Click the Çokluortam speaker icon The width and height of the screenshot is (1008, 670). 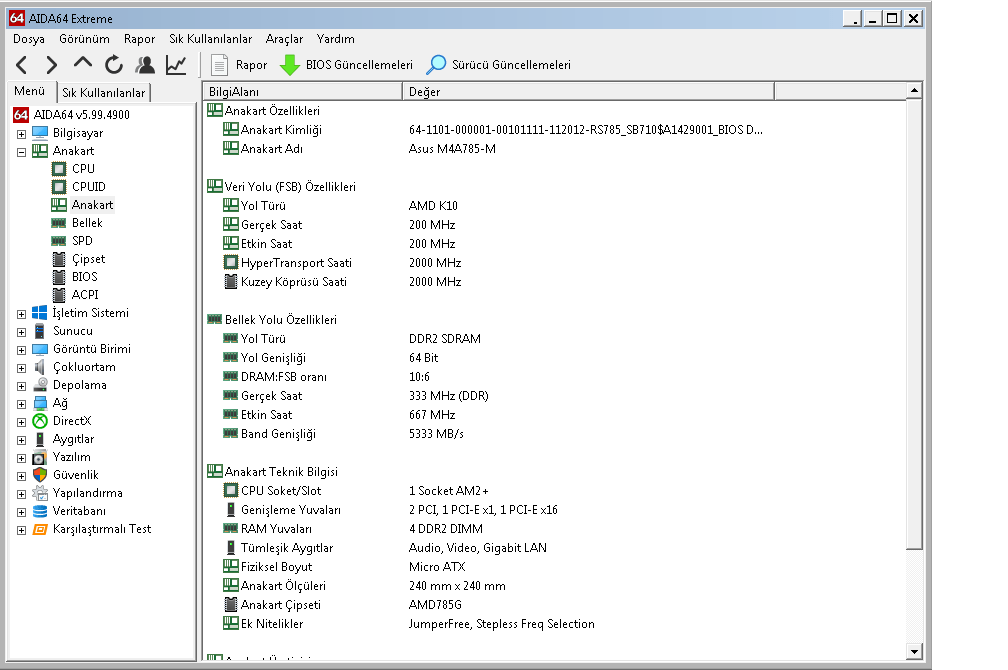[x=40, y=367]
